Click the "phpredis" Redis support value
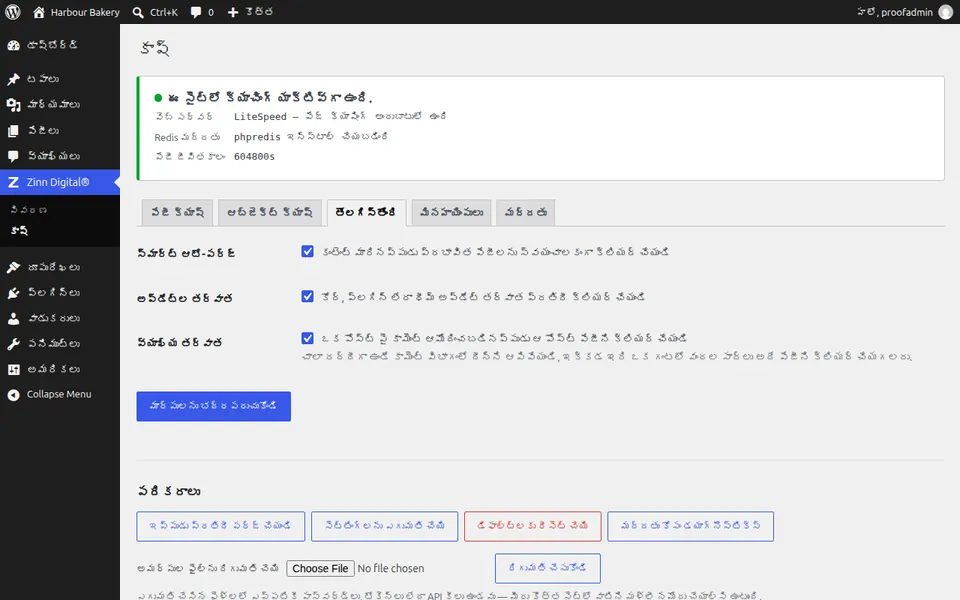 pyautogui.click(x=257, y=137)
